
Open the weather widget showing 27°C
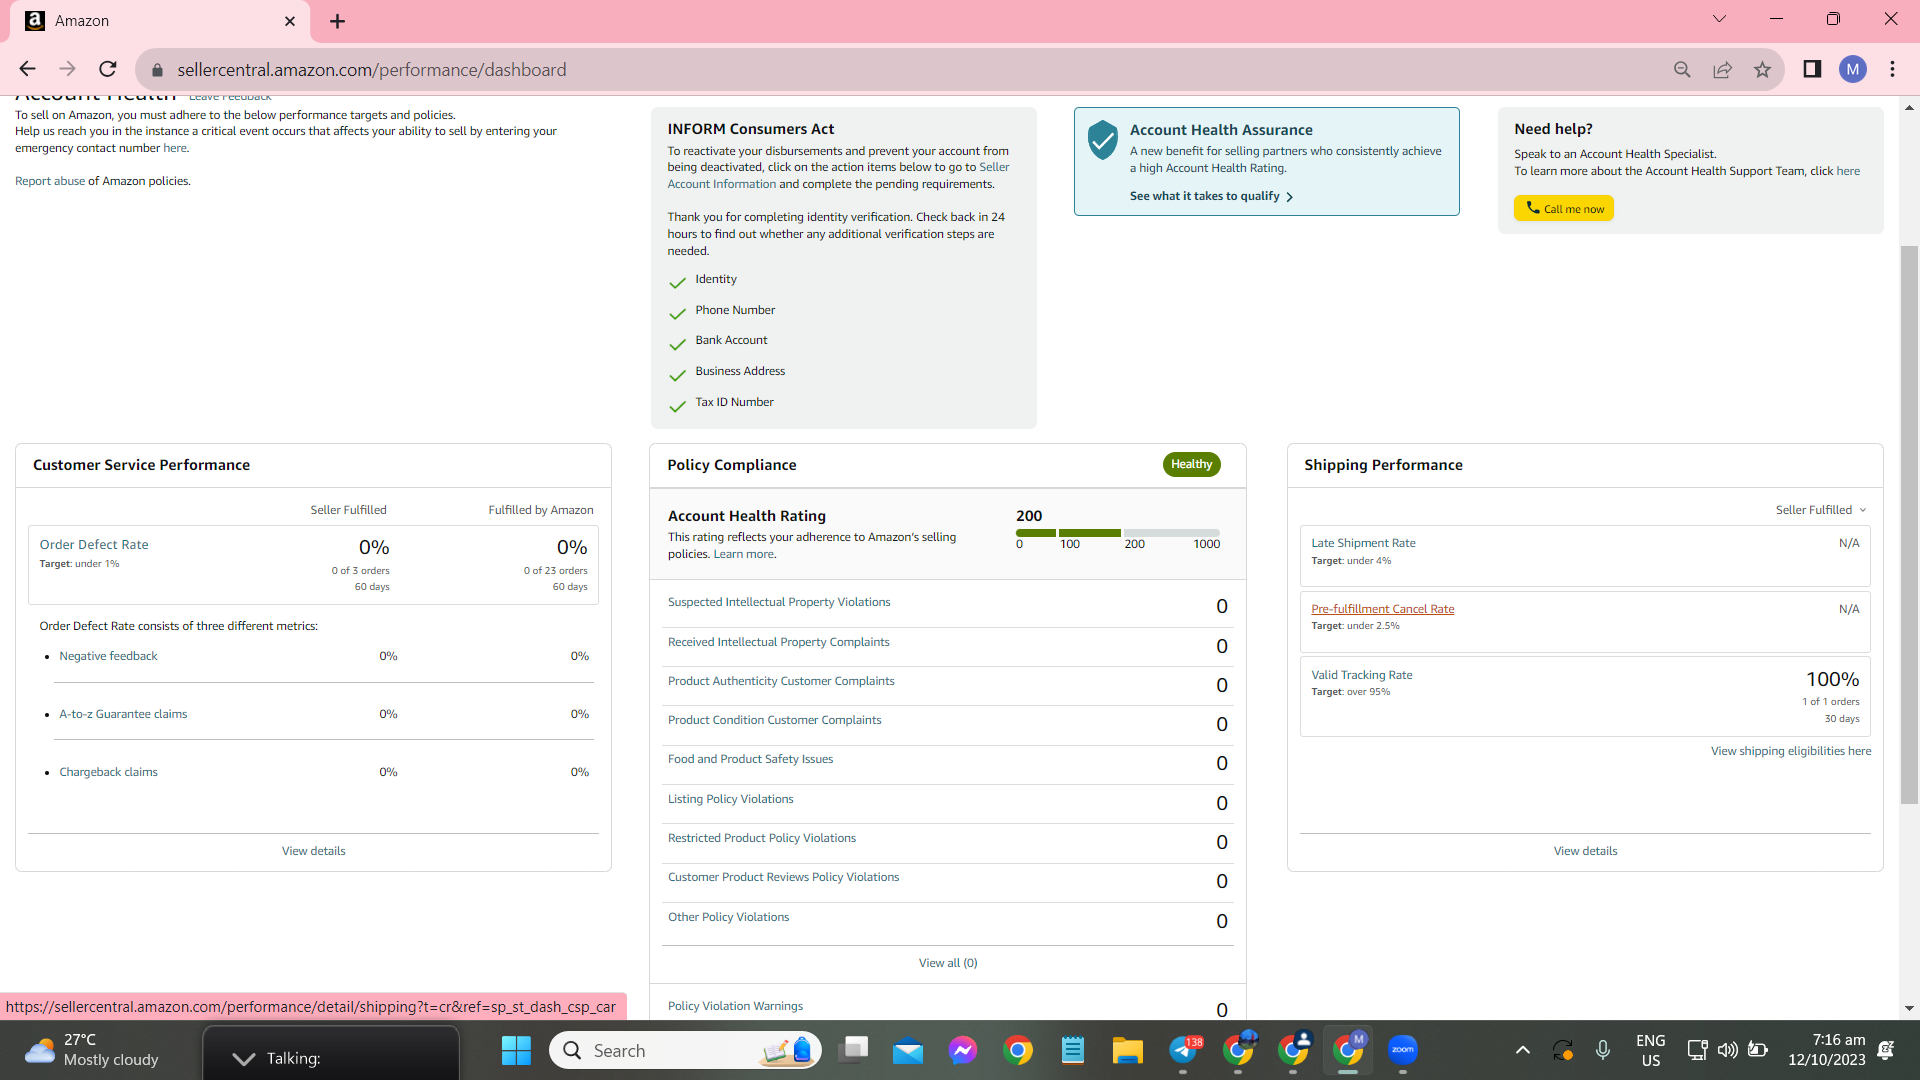[93, 1050]
